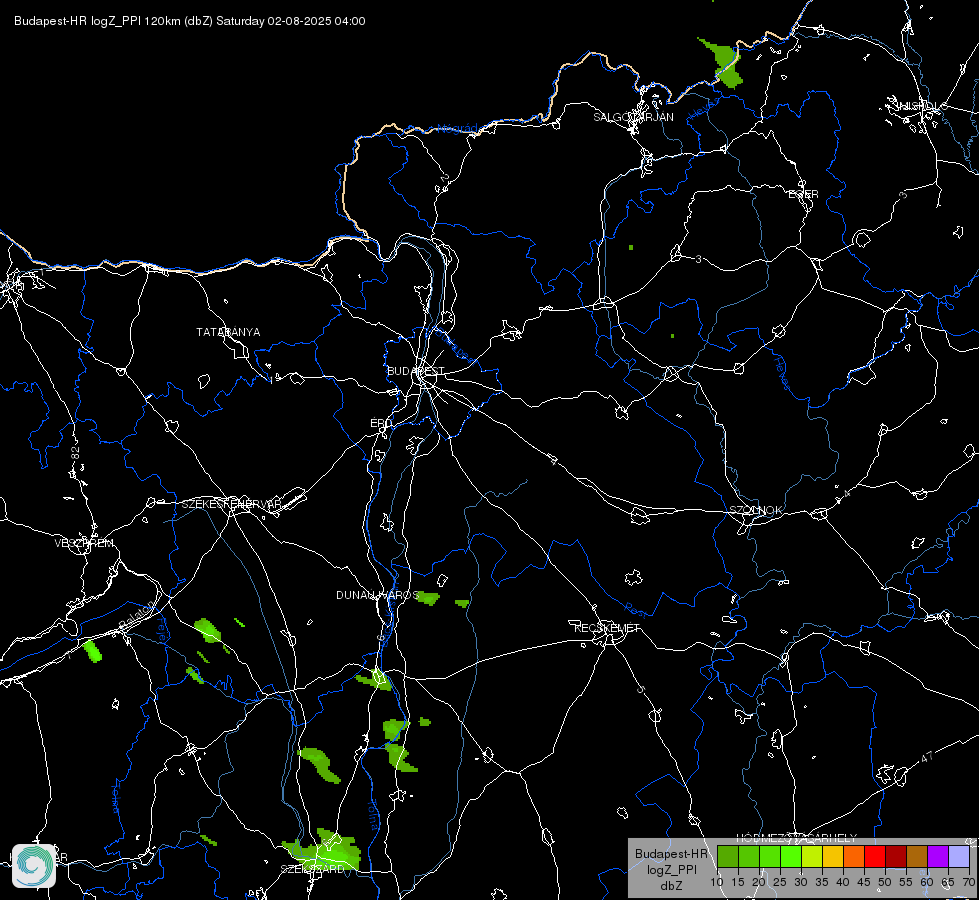Click the purple 60–65 dBZ legend swatch

click(x=938, y=856)
